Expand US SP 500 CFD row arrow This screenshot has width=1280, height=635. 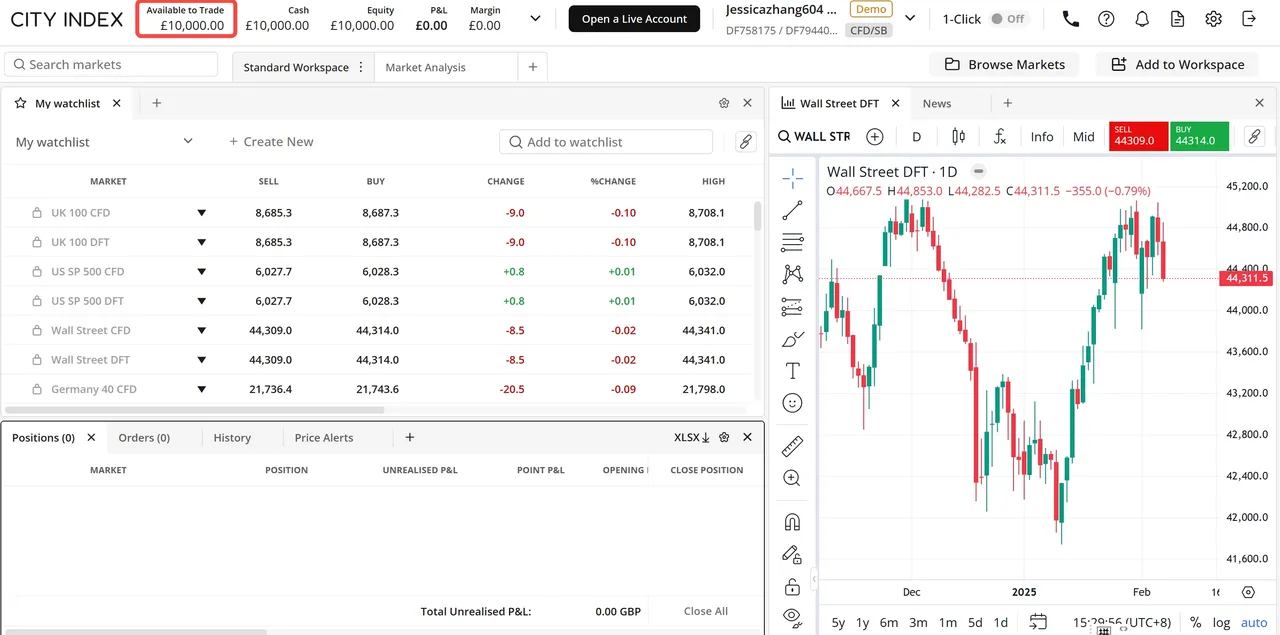pyautogui.click(x=201, y=272)
